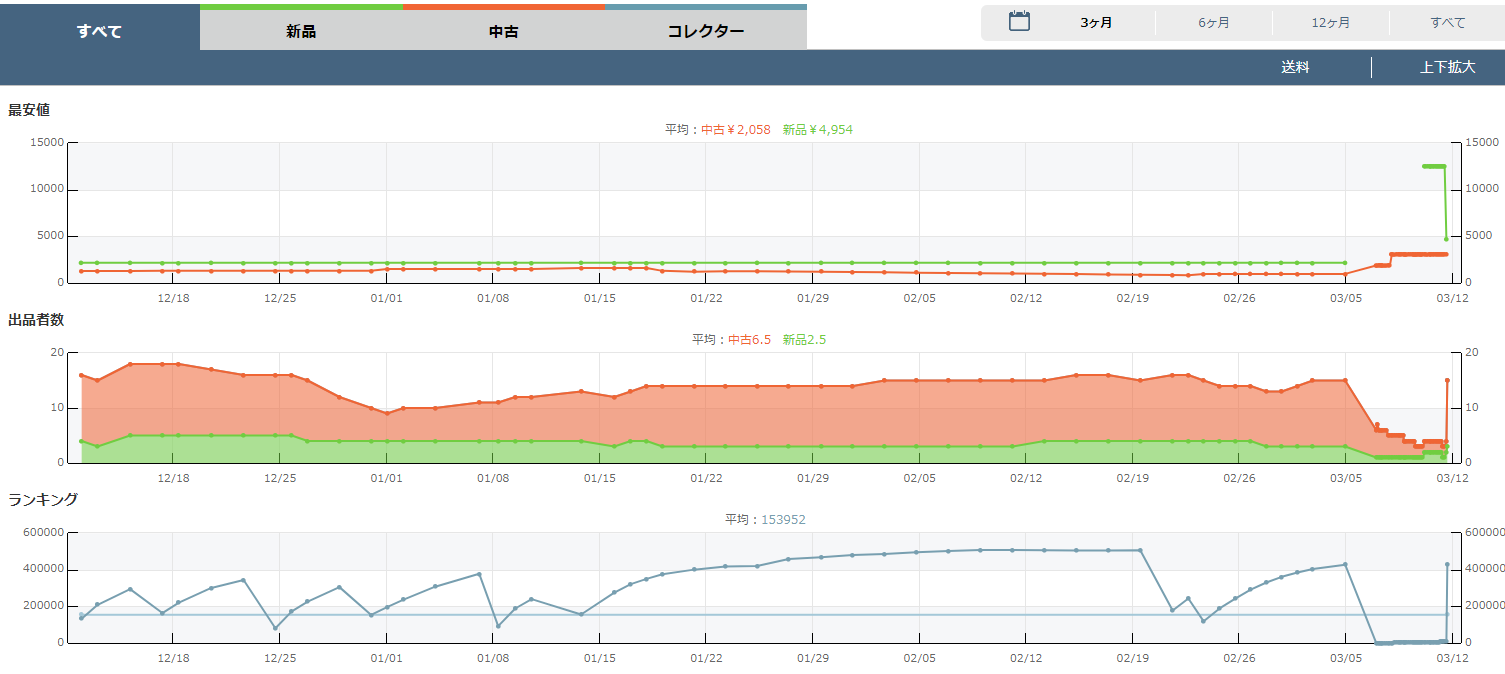This screenshot has height=674, width=1505.
Task: Toggle 上下拡大 vertical zoom
Action: pos(1447,68)
